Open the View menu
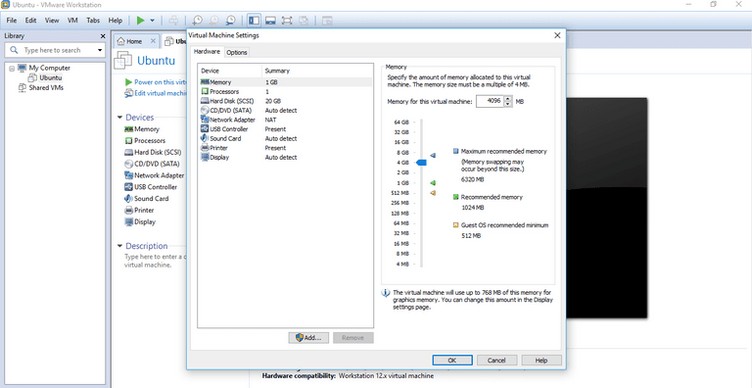The image size is (752, 388). coord(52,20)
